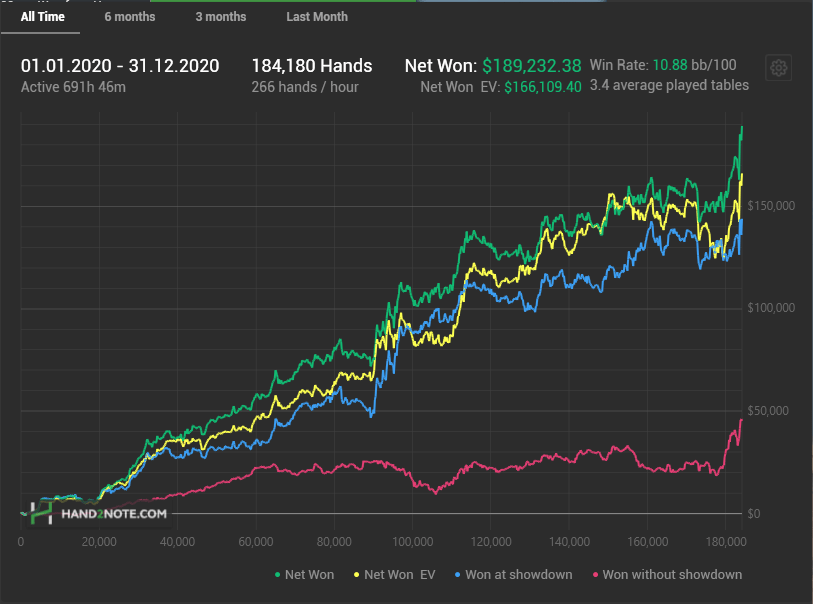
Task: Toggle the Net Won EV legend series
Action: pos(394,574)
